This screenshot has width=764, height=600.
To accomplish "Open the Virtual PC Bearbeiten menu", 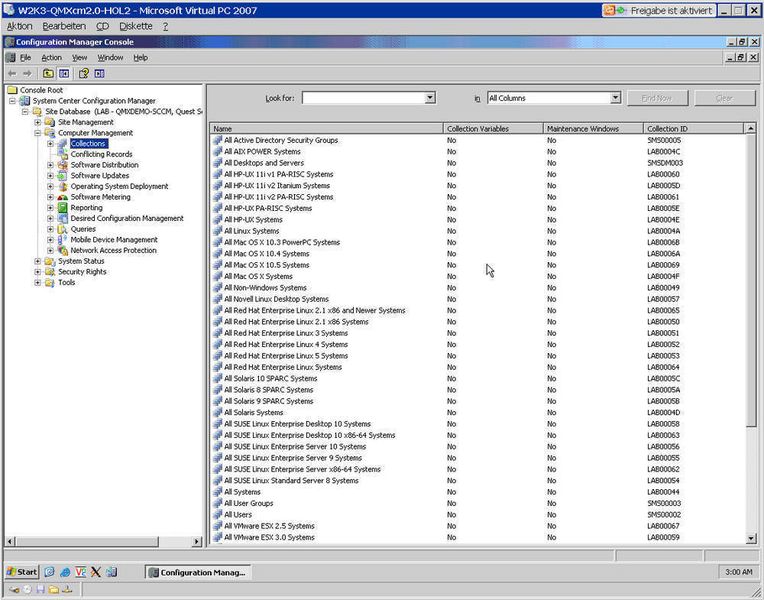I will coord(64,26).
